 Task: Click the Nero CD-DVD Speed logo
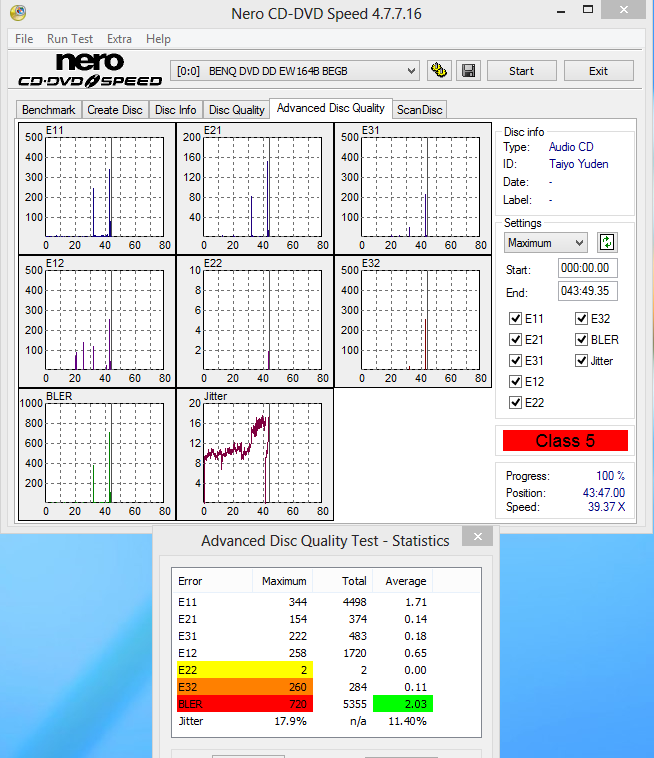90,71
